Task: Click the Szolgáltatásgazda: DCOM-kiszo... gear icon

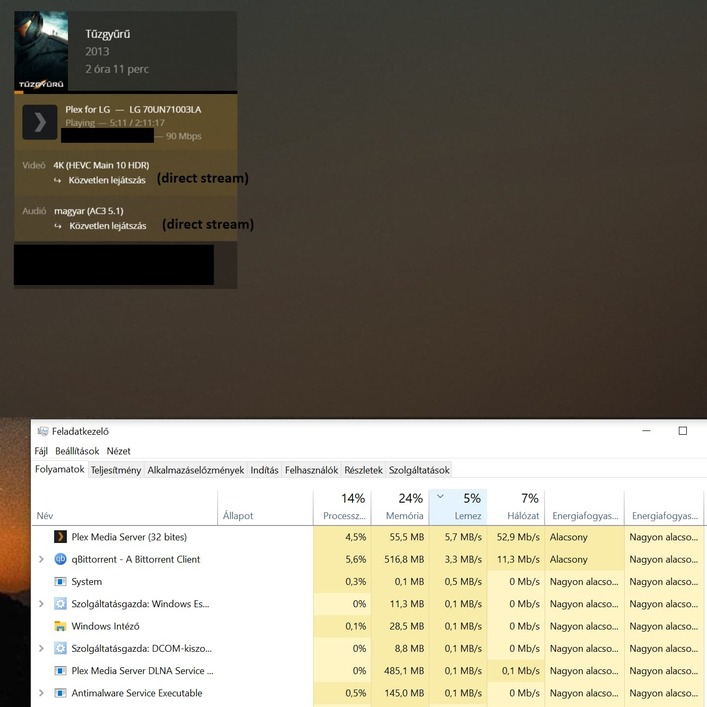Action: coord(60,648)
